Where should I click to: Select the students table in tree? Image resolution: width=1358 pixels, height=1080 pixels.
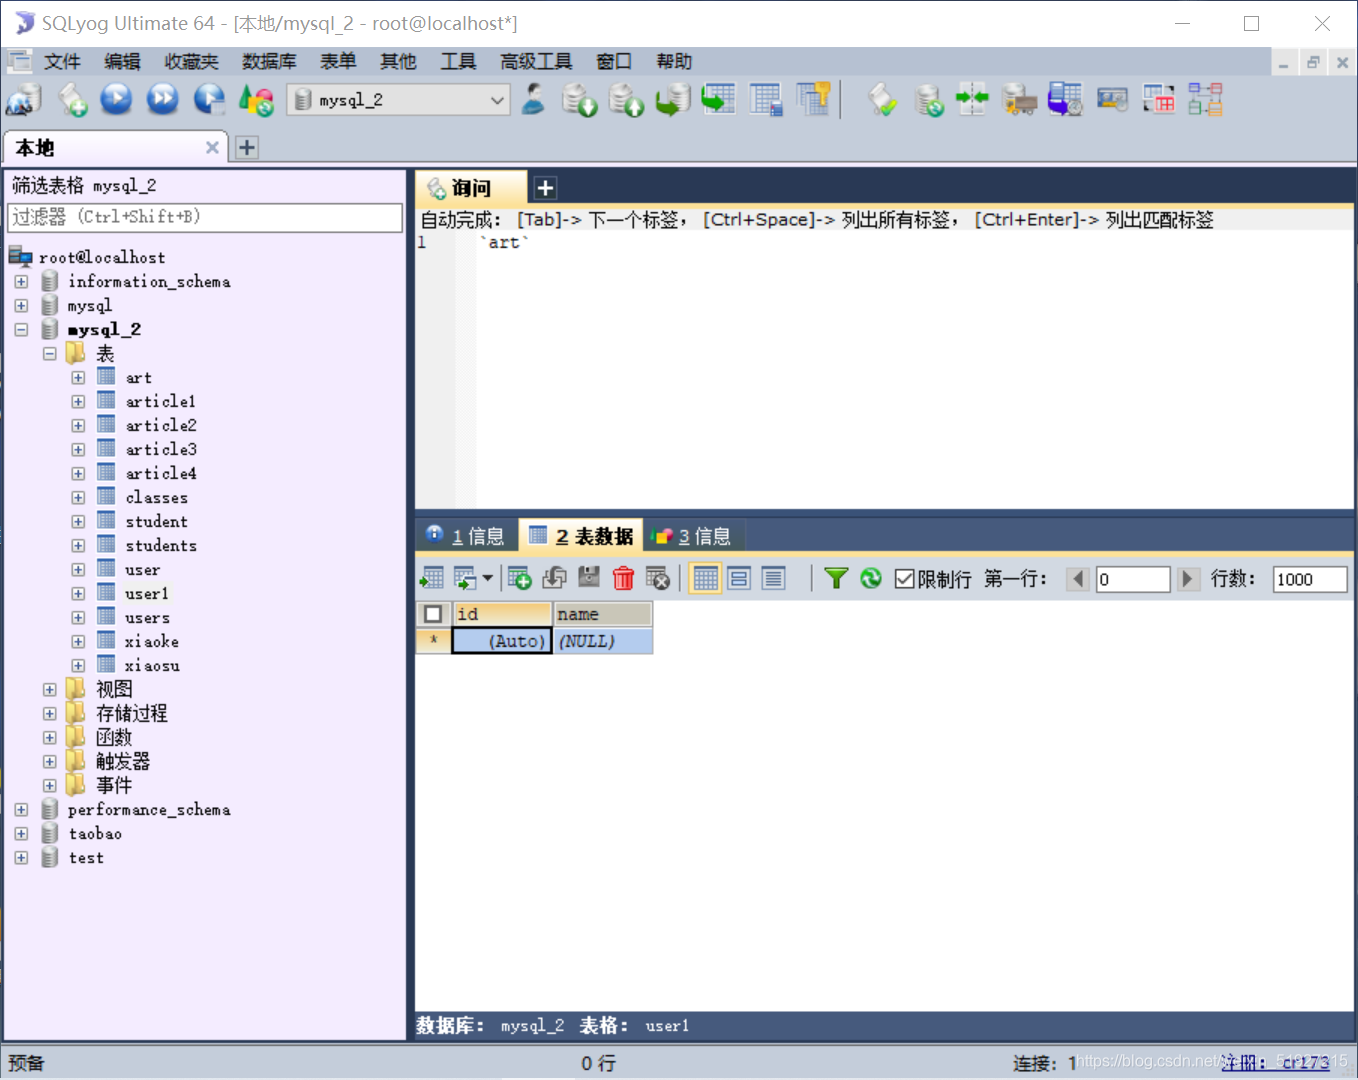pos(161,546)
